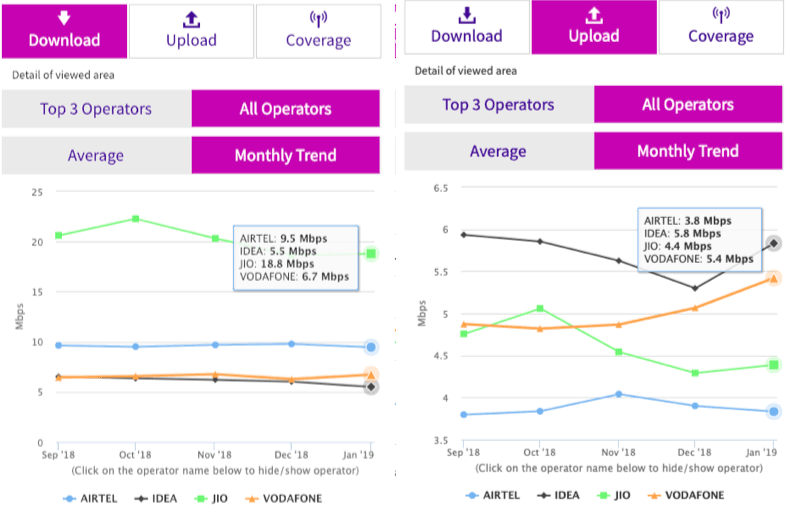The width and height of the screenshot is (800, 527).
Task: Select Monthly Trend in the left panel
Action: [x=286, y=155]
